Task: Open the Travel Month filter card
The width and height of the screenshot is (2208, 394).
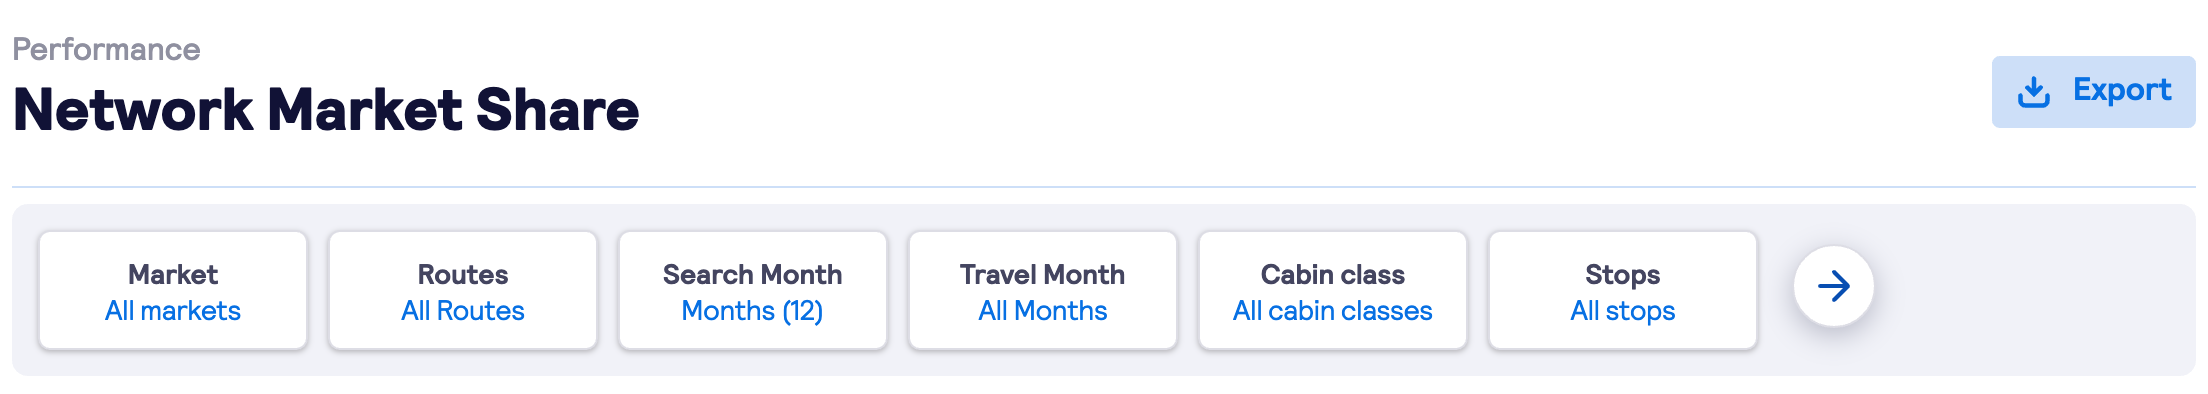Action: pos(1043,291)
